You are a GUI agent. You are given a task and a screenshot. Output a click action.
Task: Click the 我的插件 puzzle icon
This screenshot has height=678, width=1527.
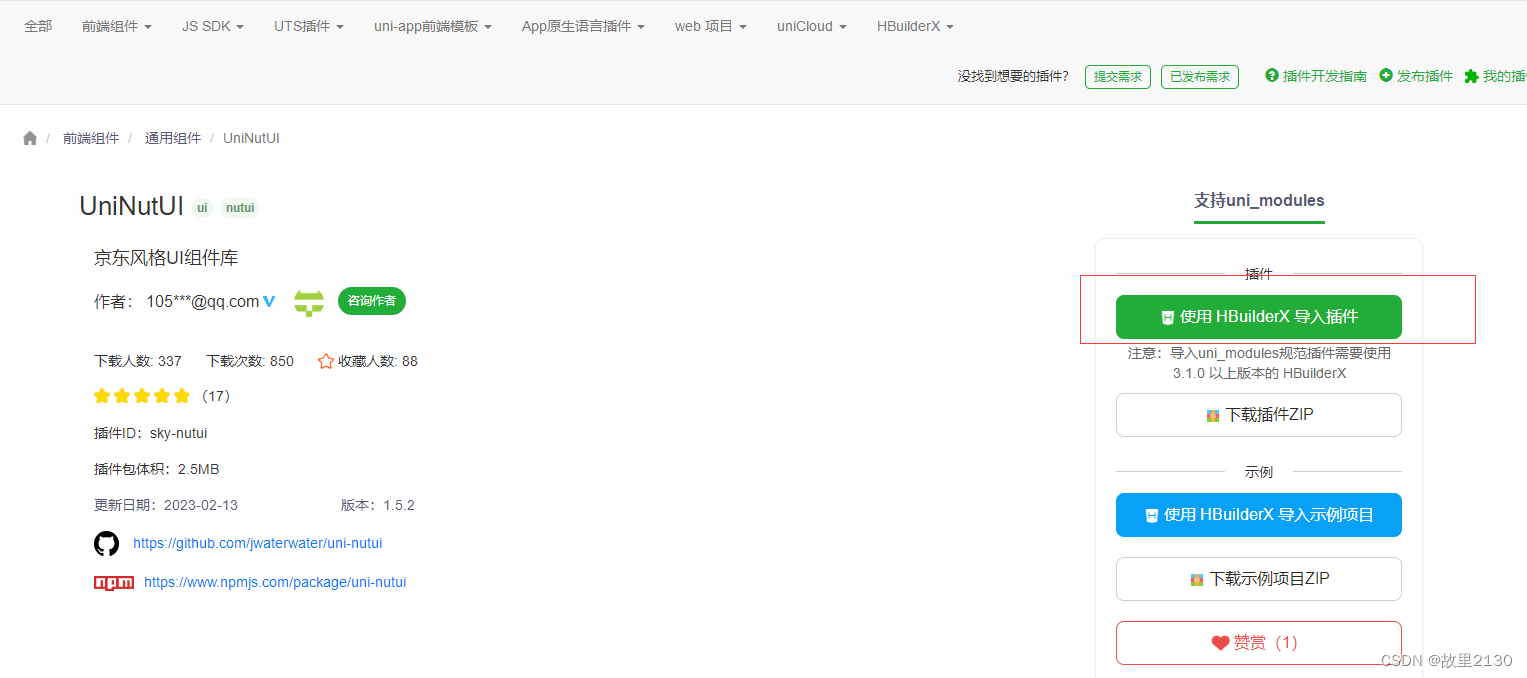(1471, 76)
